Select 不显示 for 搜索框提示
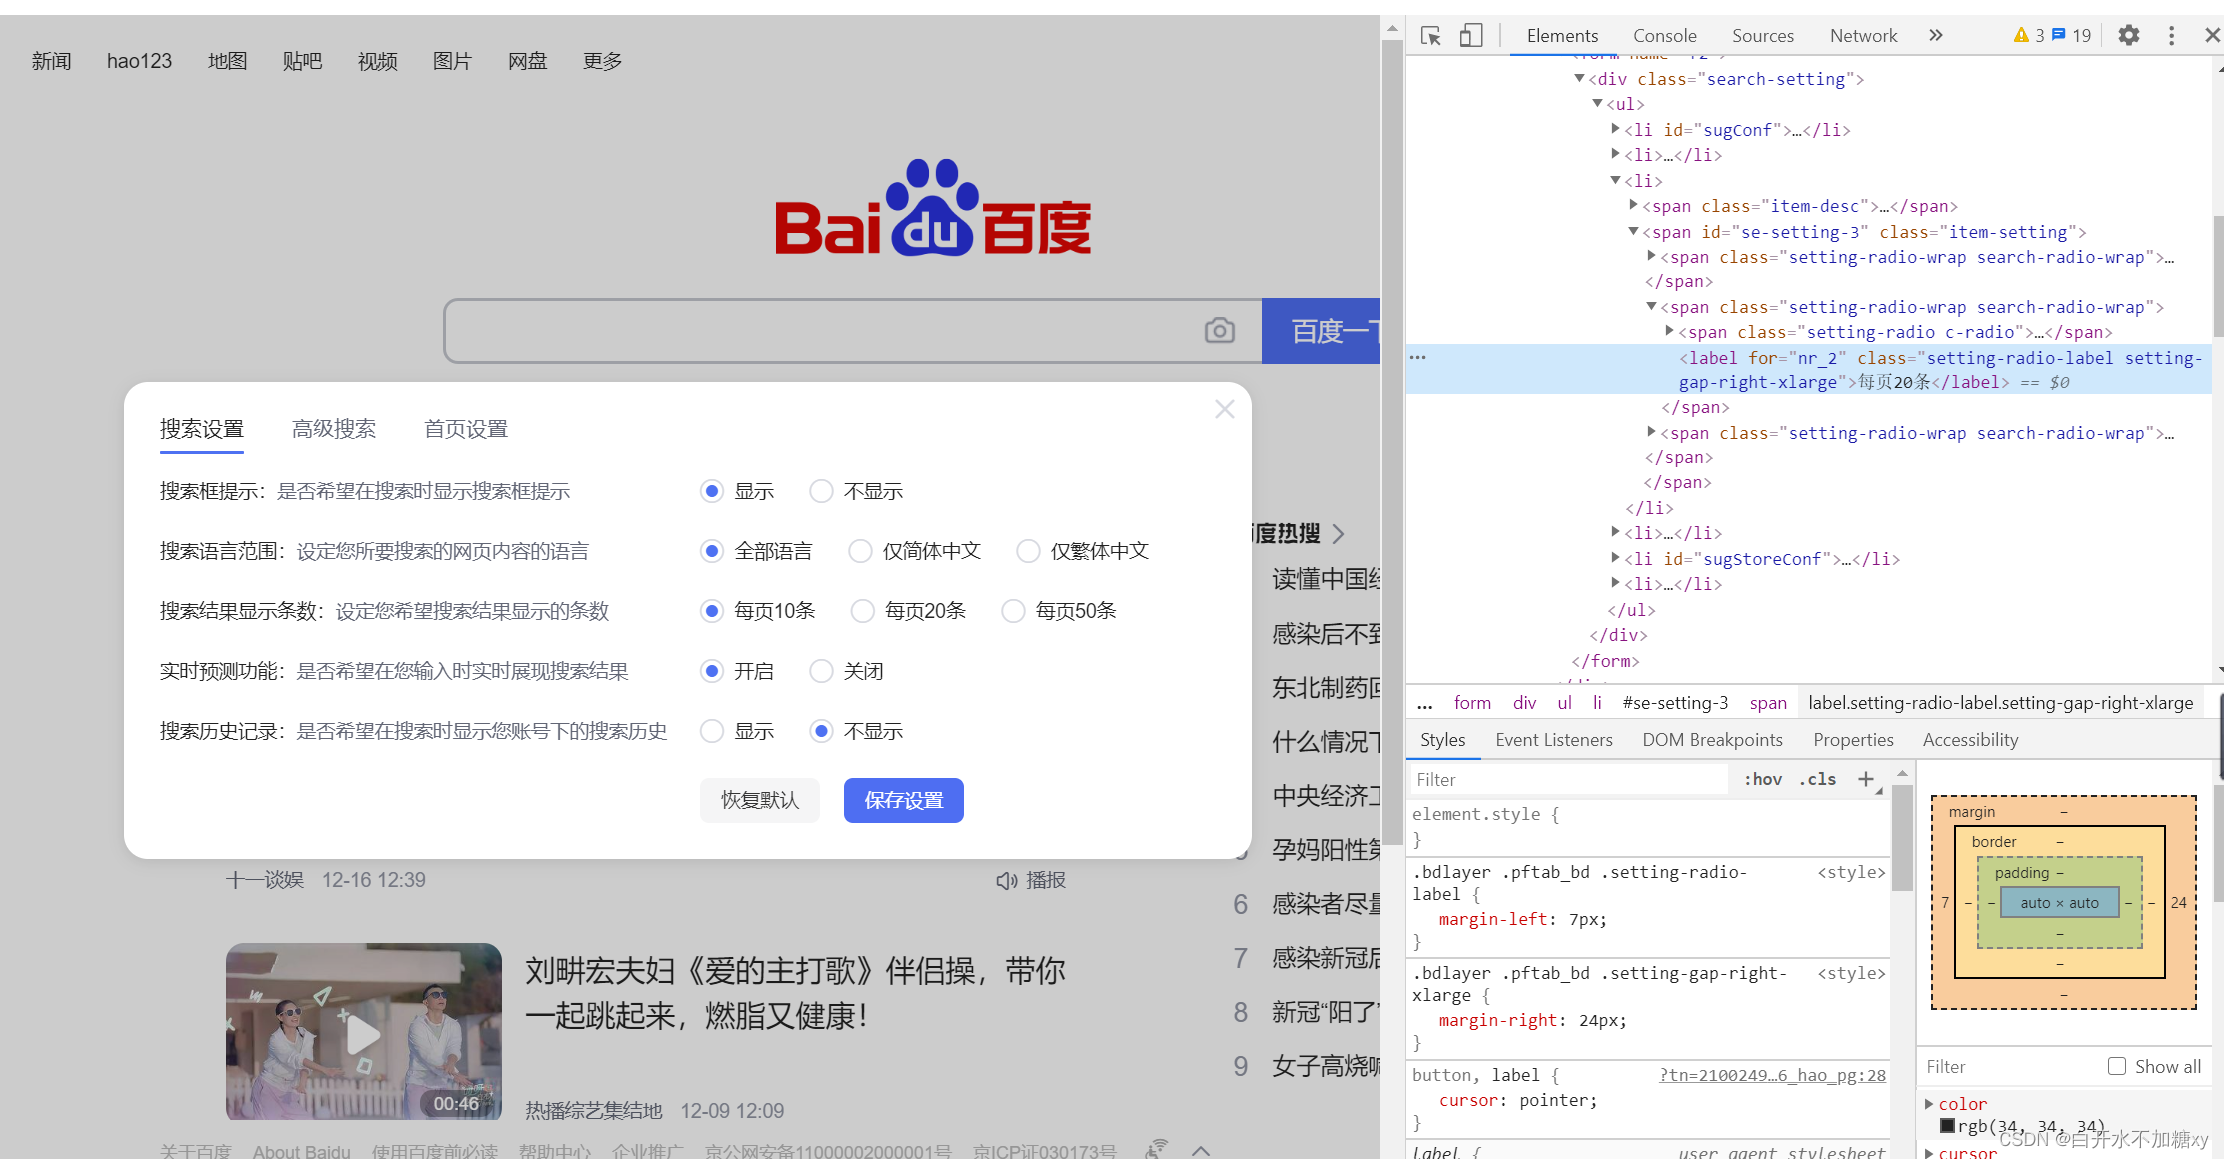The width and height of the screenshot is (2224, 1159). pos(821,491)
